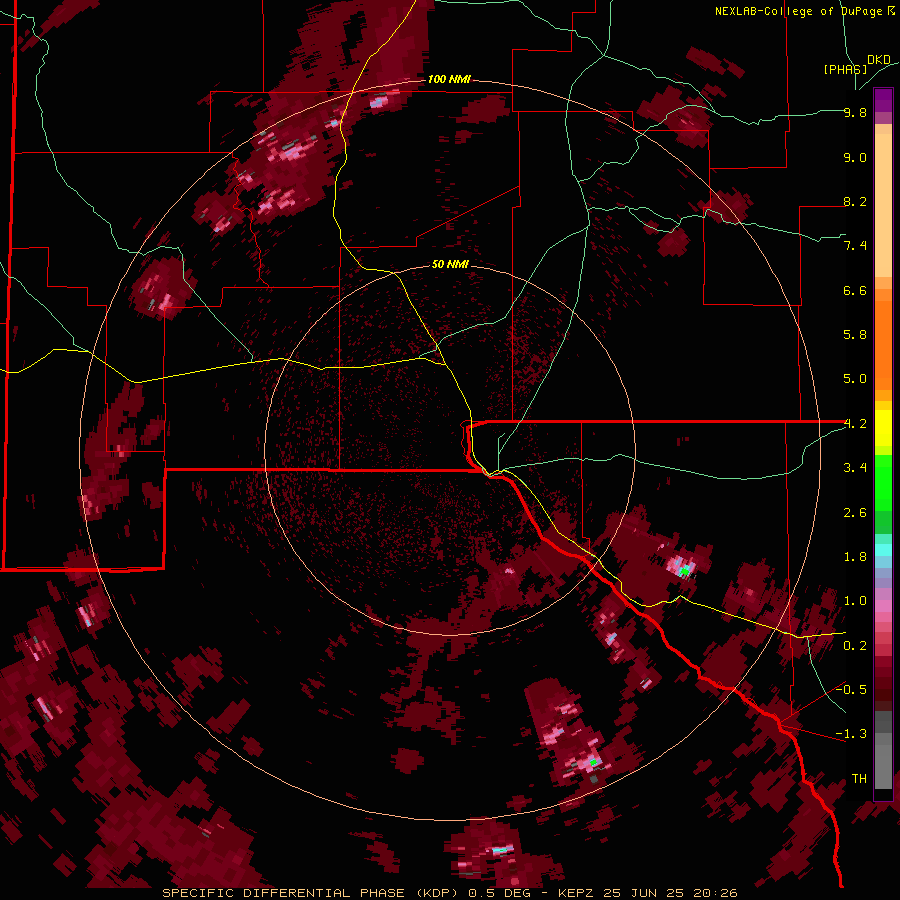Click the KEPZ radar site identifier in caption
Screen dimensions: 900x900
click(x=577, y=893)
